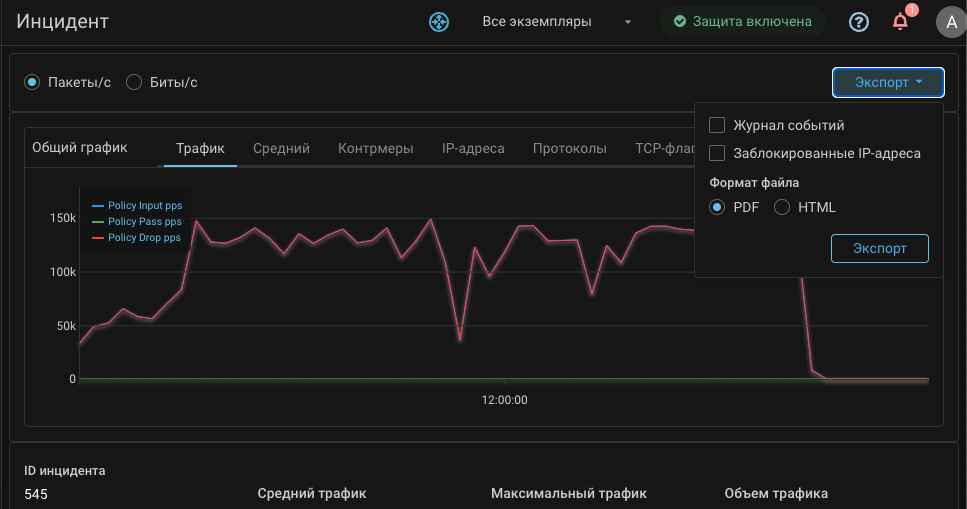Choose HTML file format
This screenshot has height=509, width=967.
pyautogui.click(x=782, y=207)
